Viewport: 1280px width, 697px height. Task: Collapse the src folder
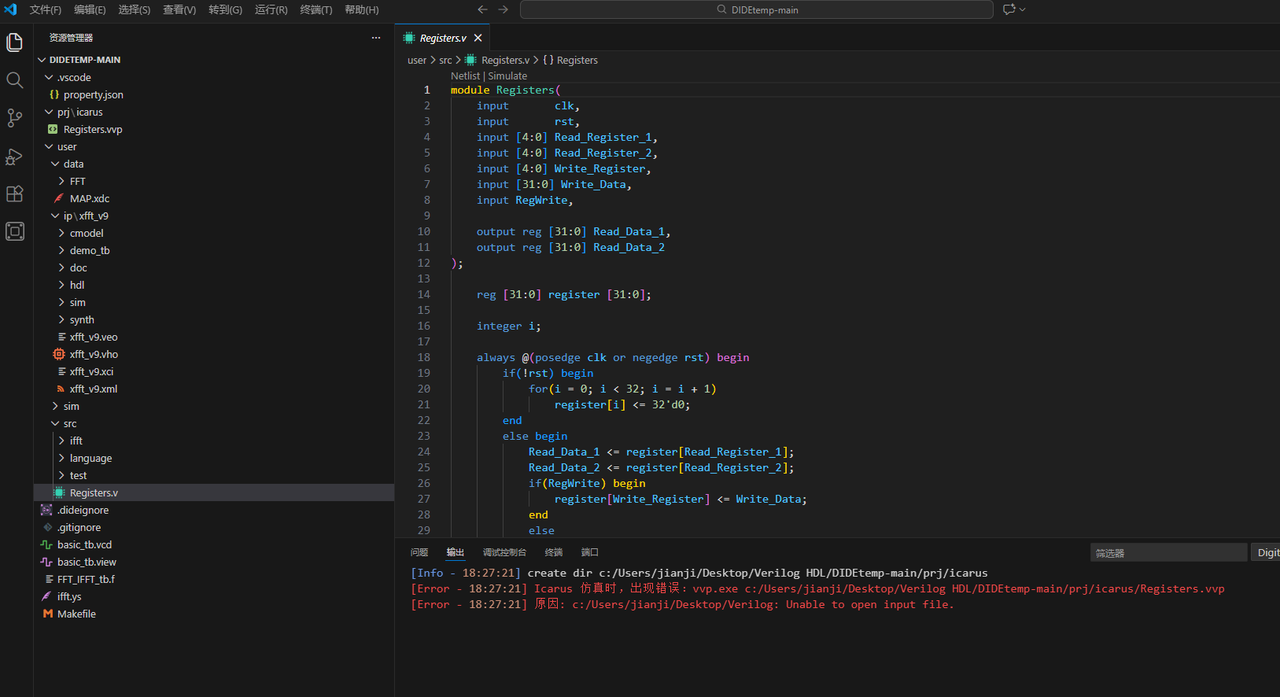pos(69,423)
